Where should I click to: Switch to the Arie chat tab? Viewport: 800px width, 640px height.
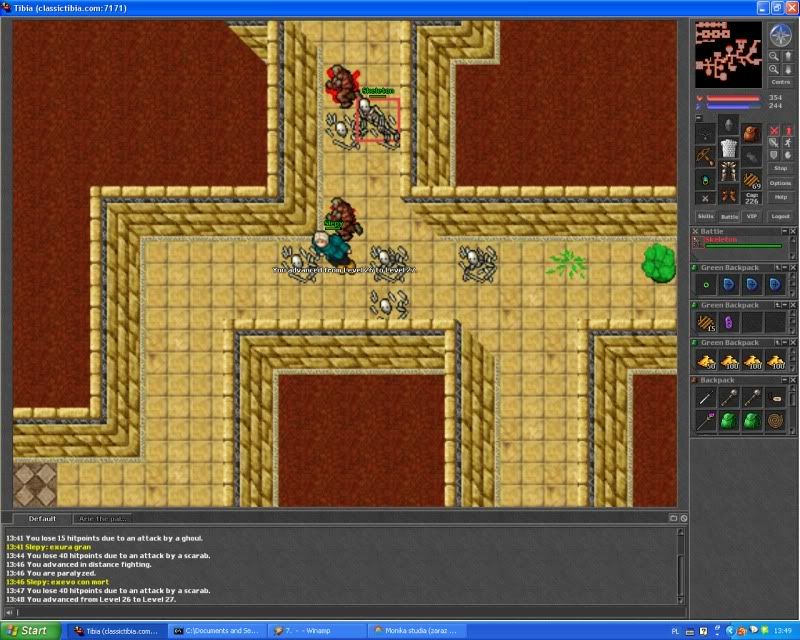pos(103,519)
